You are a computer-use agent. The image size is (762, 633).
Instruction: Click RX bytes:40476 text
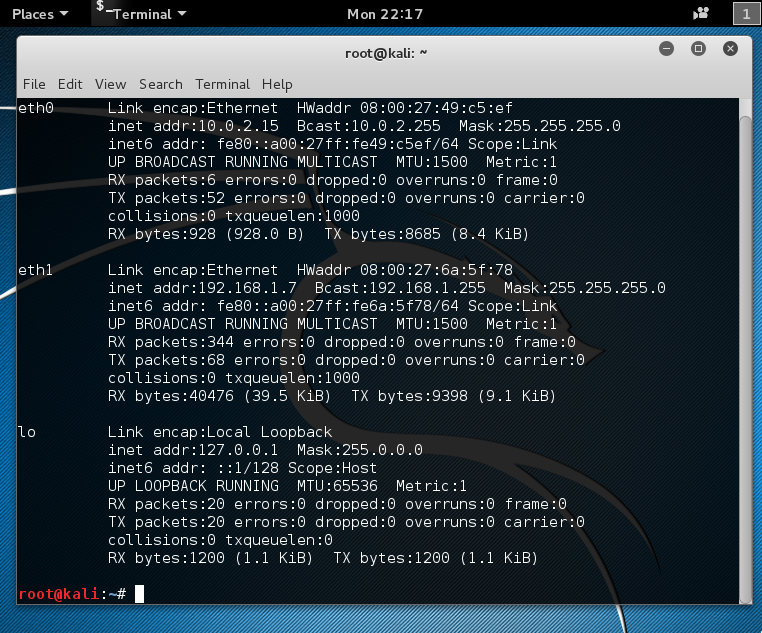171,395
